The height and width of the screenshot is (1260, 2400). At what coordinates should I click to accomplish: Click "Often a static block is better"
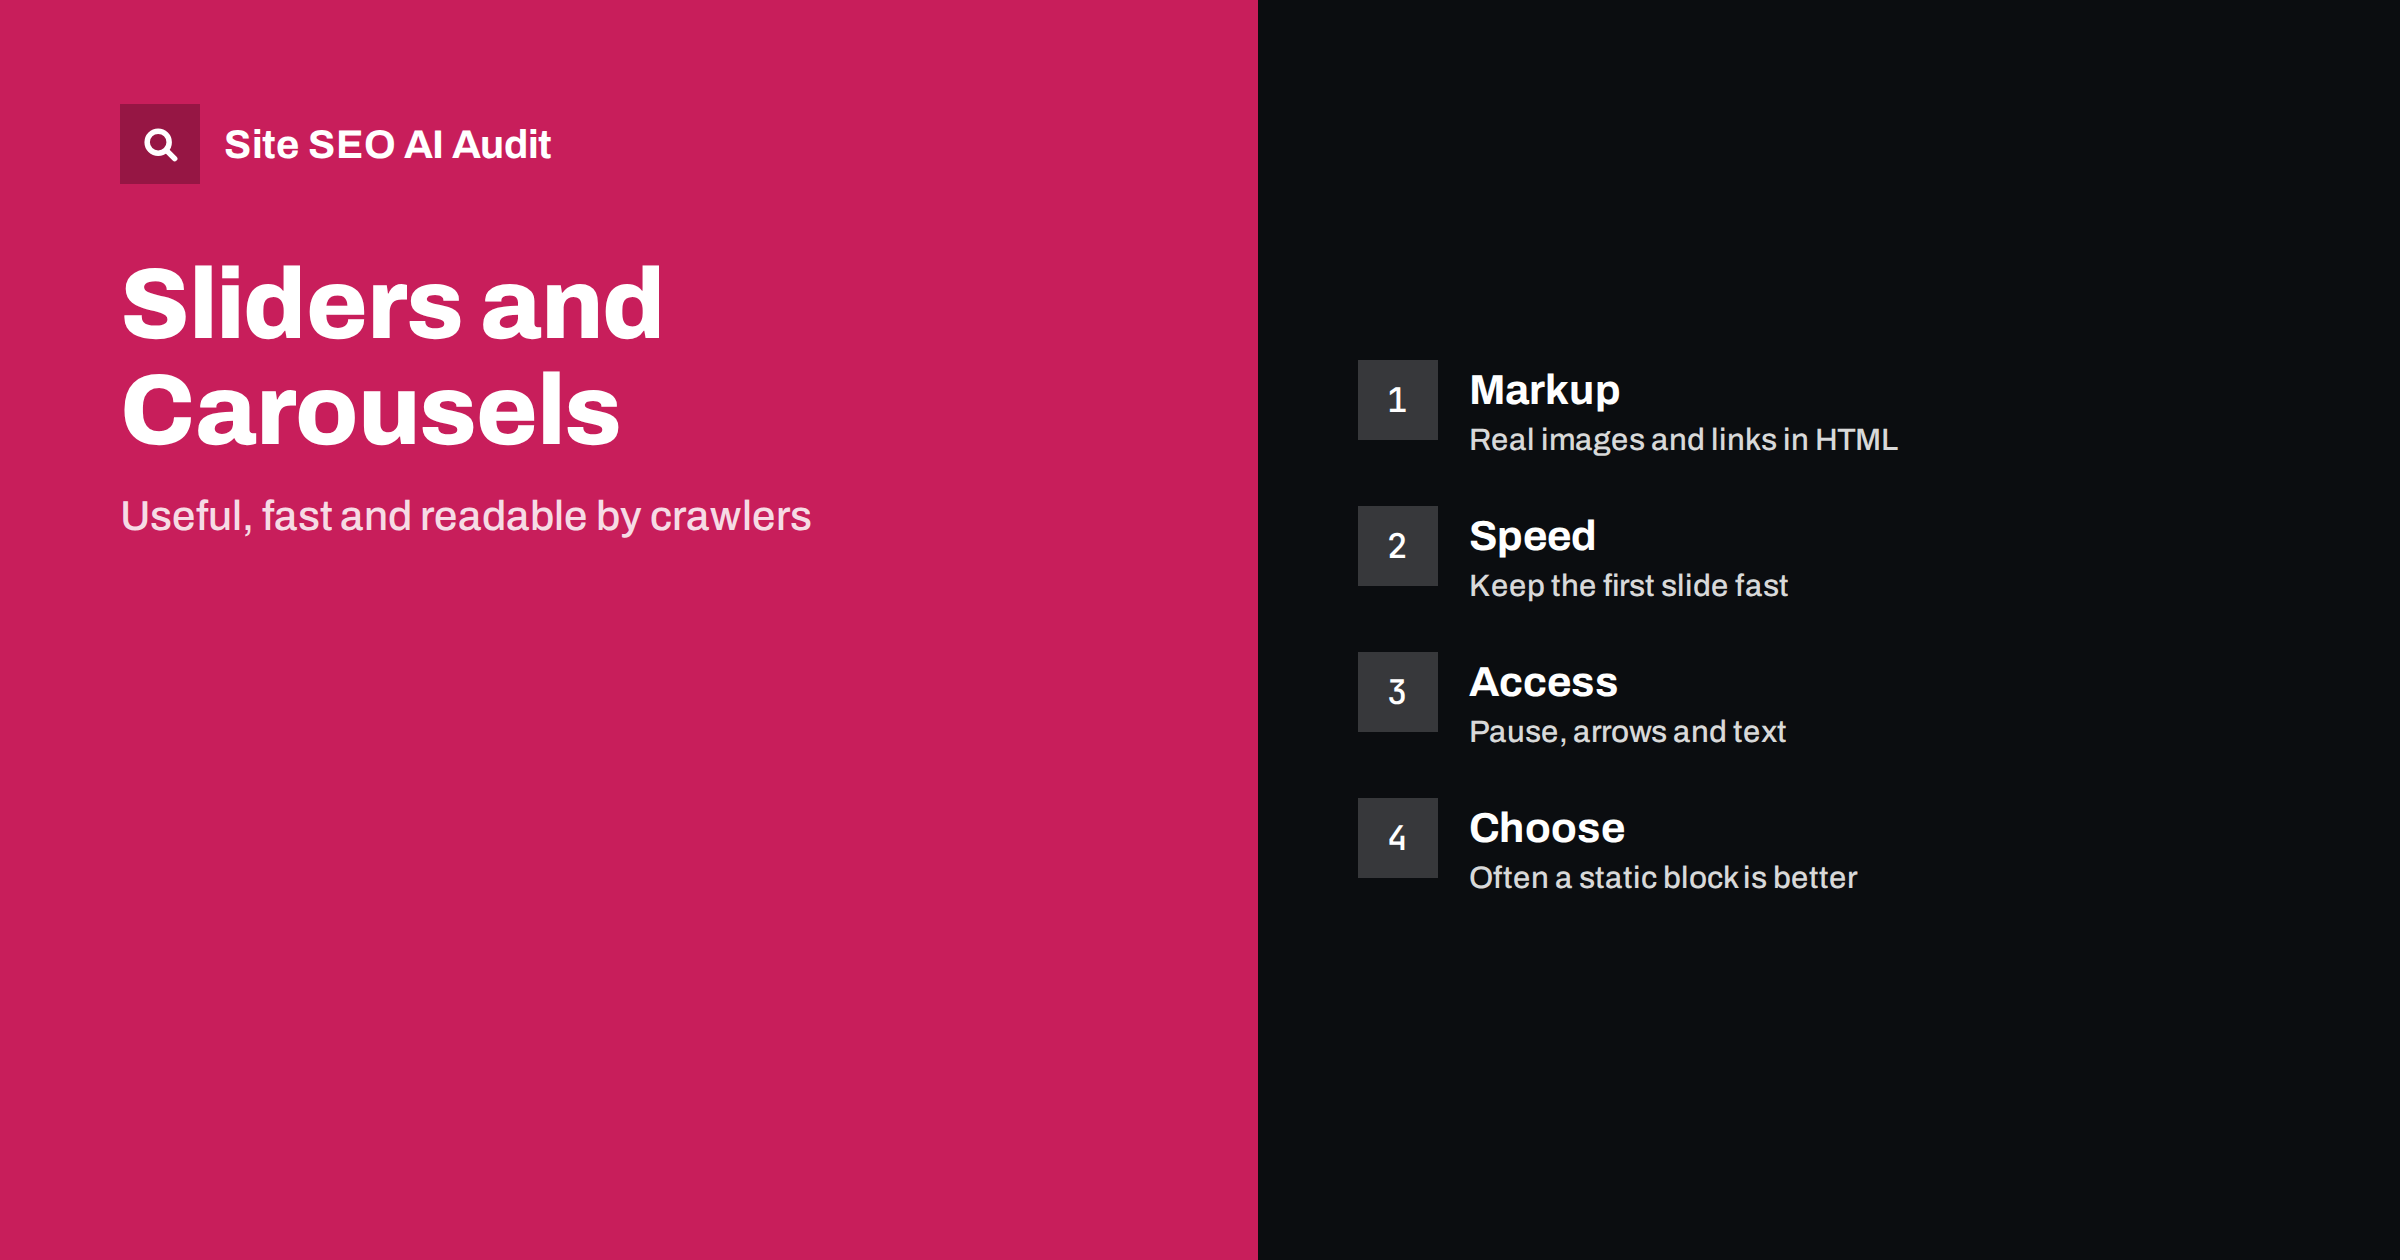click(x=1663, y=878)
